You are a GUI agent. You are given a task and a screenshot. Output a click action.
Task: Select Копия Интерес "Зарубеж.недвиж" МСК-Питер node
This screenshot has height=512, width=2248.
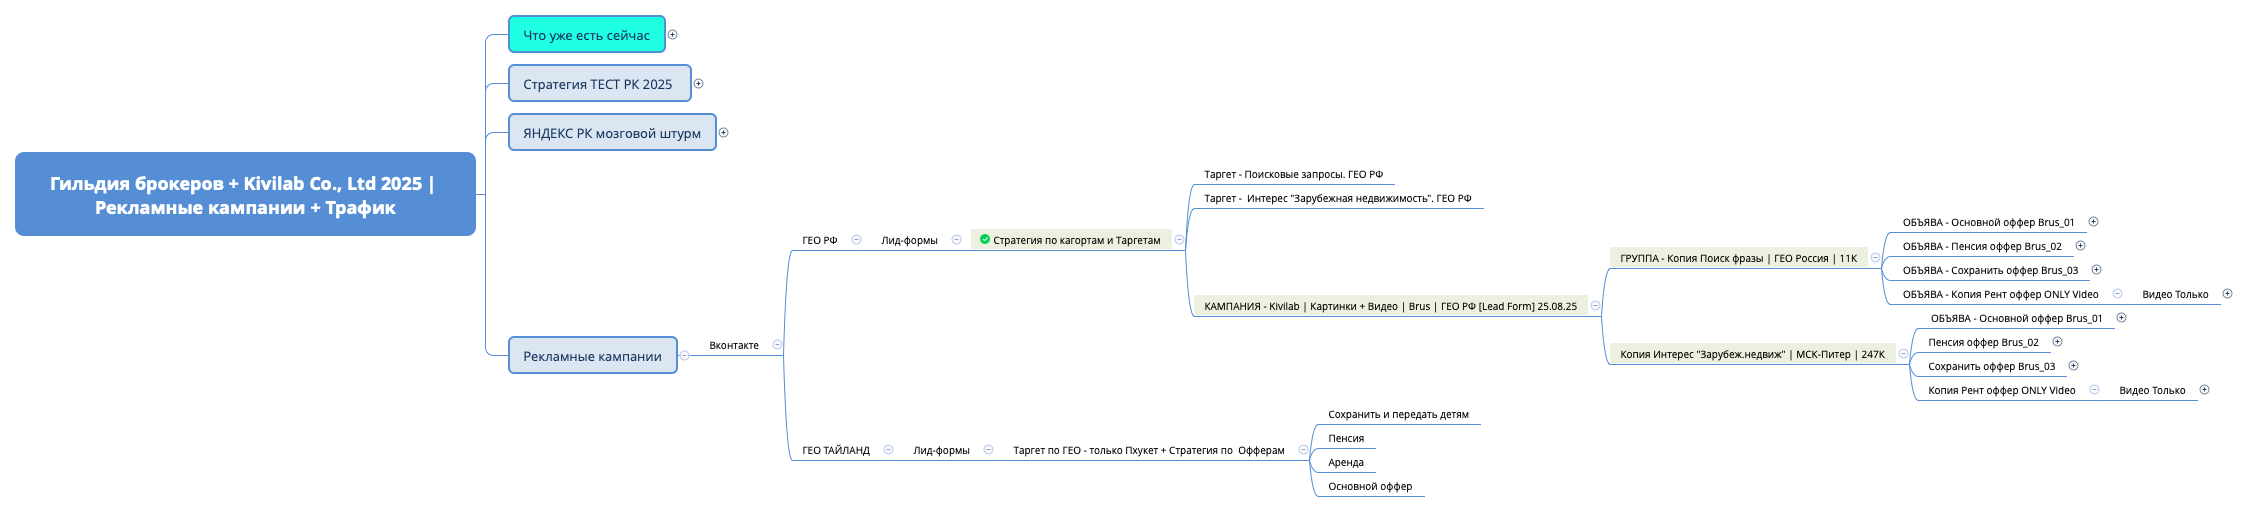(x=1752, y=354)
